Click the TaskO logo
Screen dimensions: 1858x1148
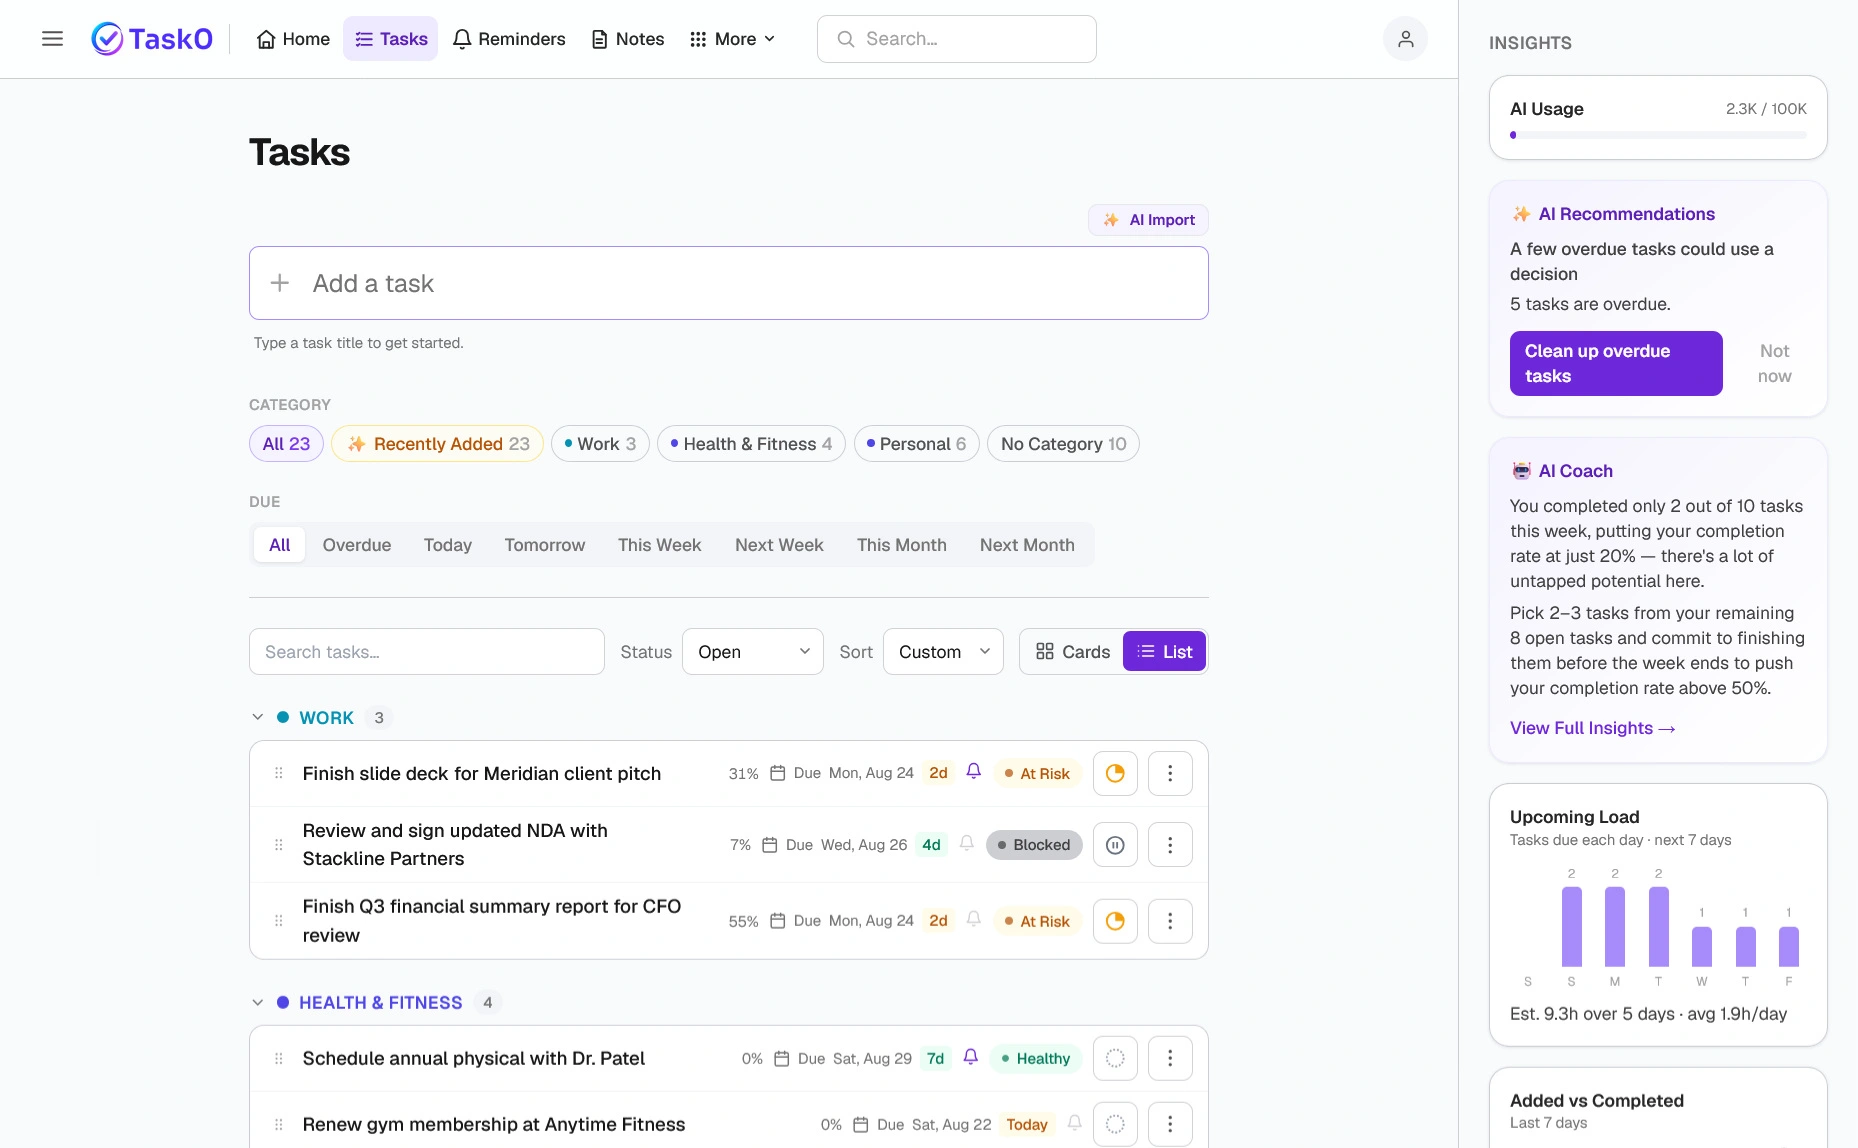point(152,39)
